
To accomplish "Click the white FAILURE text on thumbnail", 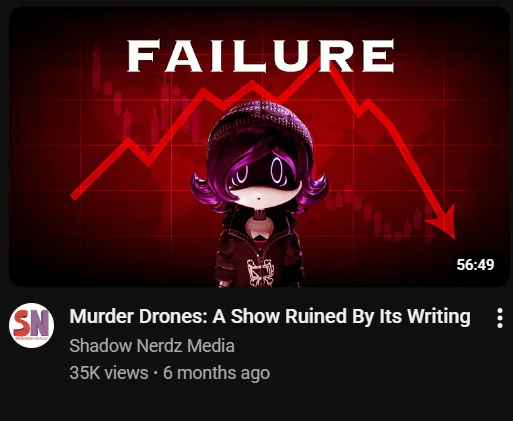I will [261, 55].
